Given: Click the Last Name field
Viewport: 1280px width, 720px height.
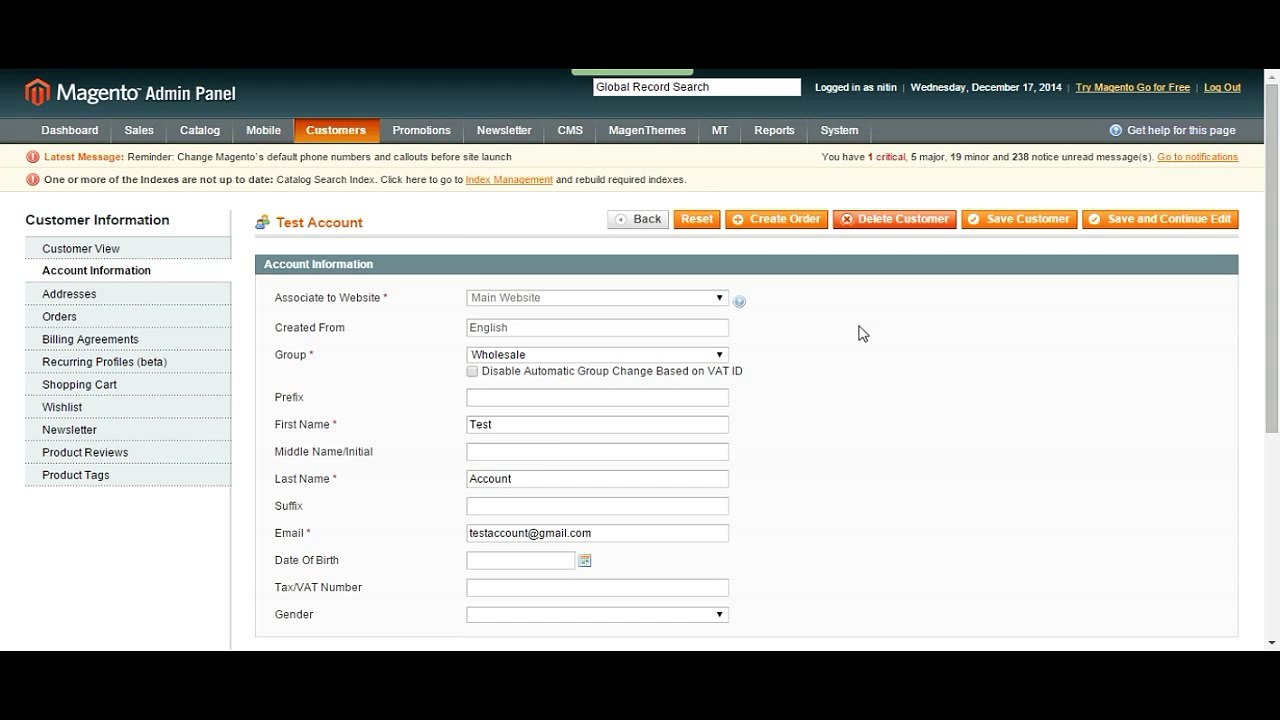Looking at the screenshot, I should click(597, 479).
